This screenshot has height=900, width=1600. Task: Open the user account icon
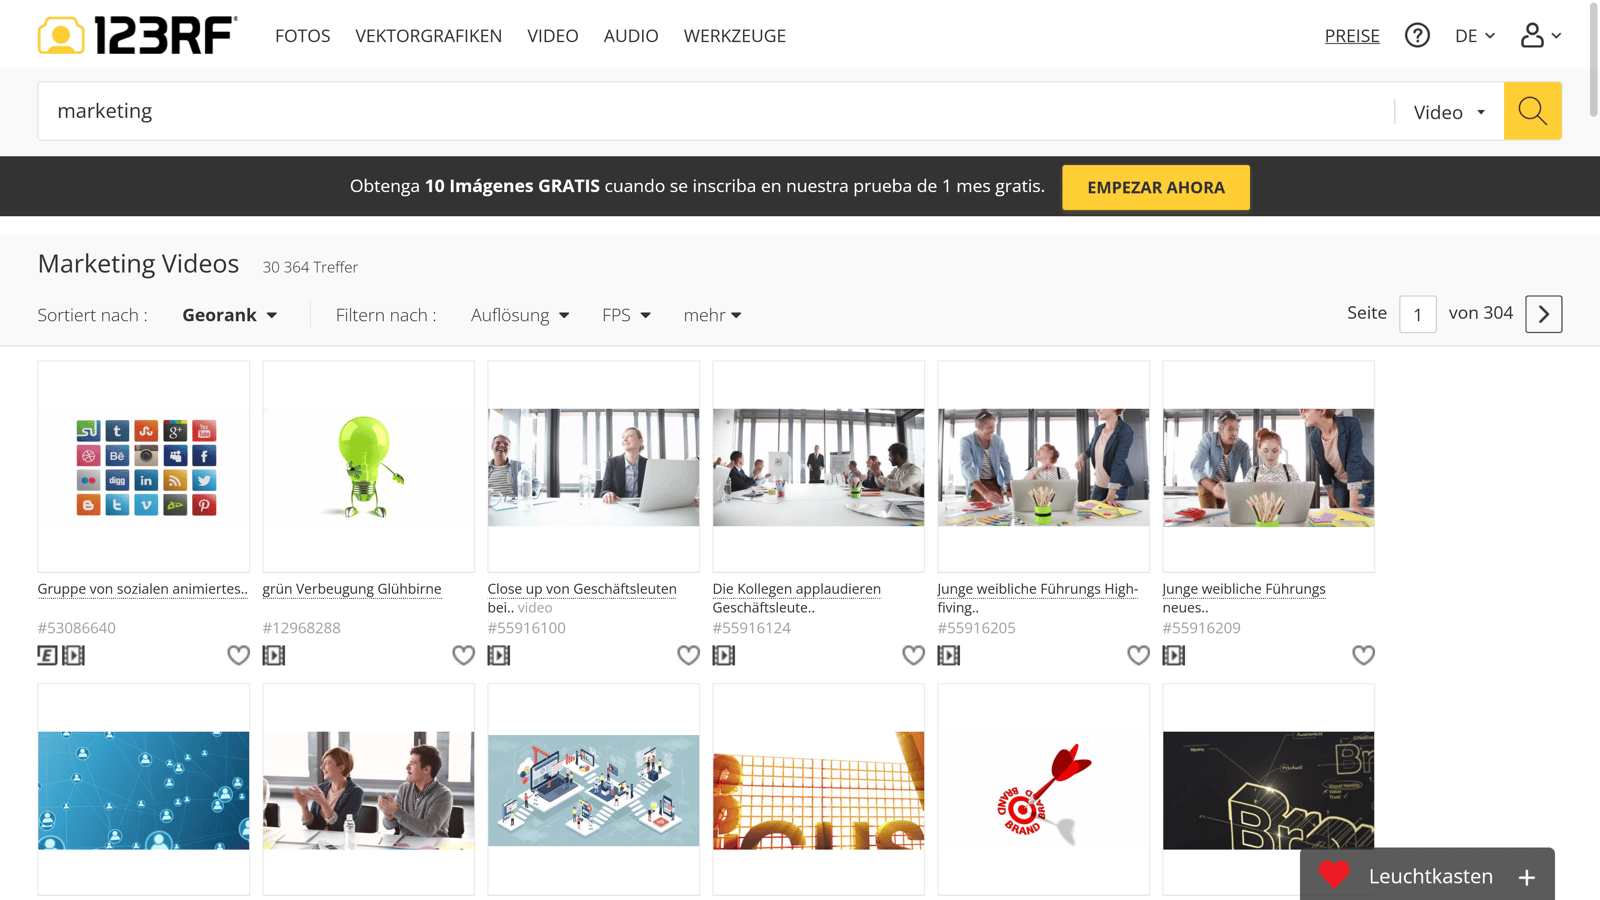point(1533,35)
